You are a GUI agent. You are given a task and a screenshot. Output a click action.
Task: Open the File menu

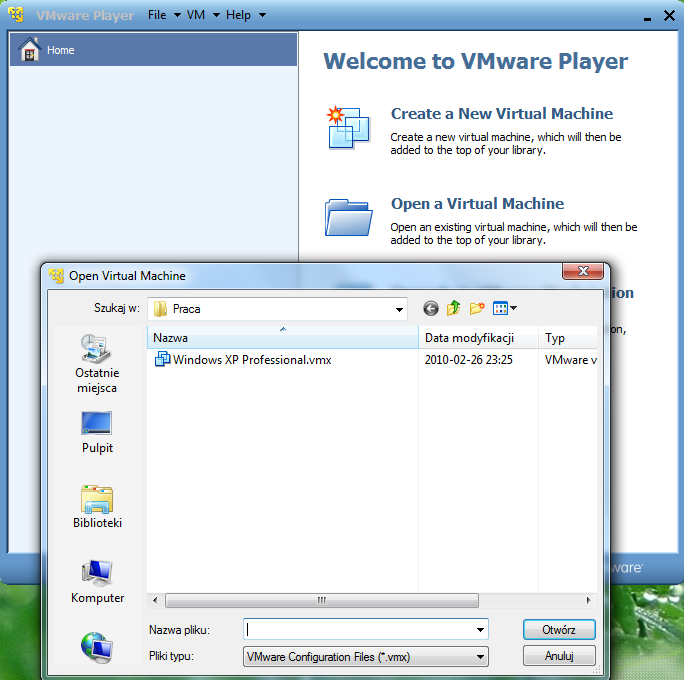pos(157,15)
